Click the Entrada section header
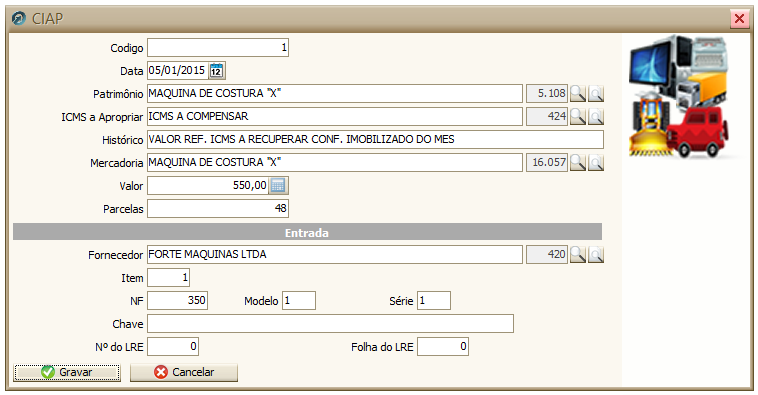 [307, 232]
